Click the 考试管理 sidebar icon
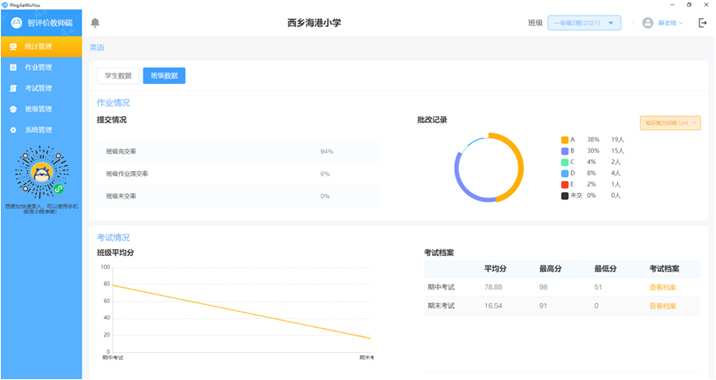Viewport: 716px width, 380px height. [x=13, y=88]
